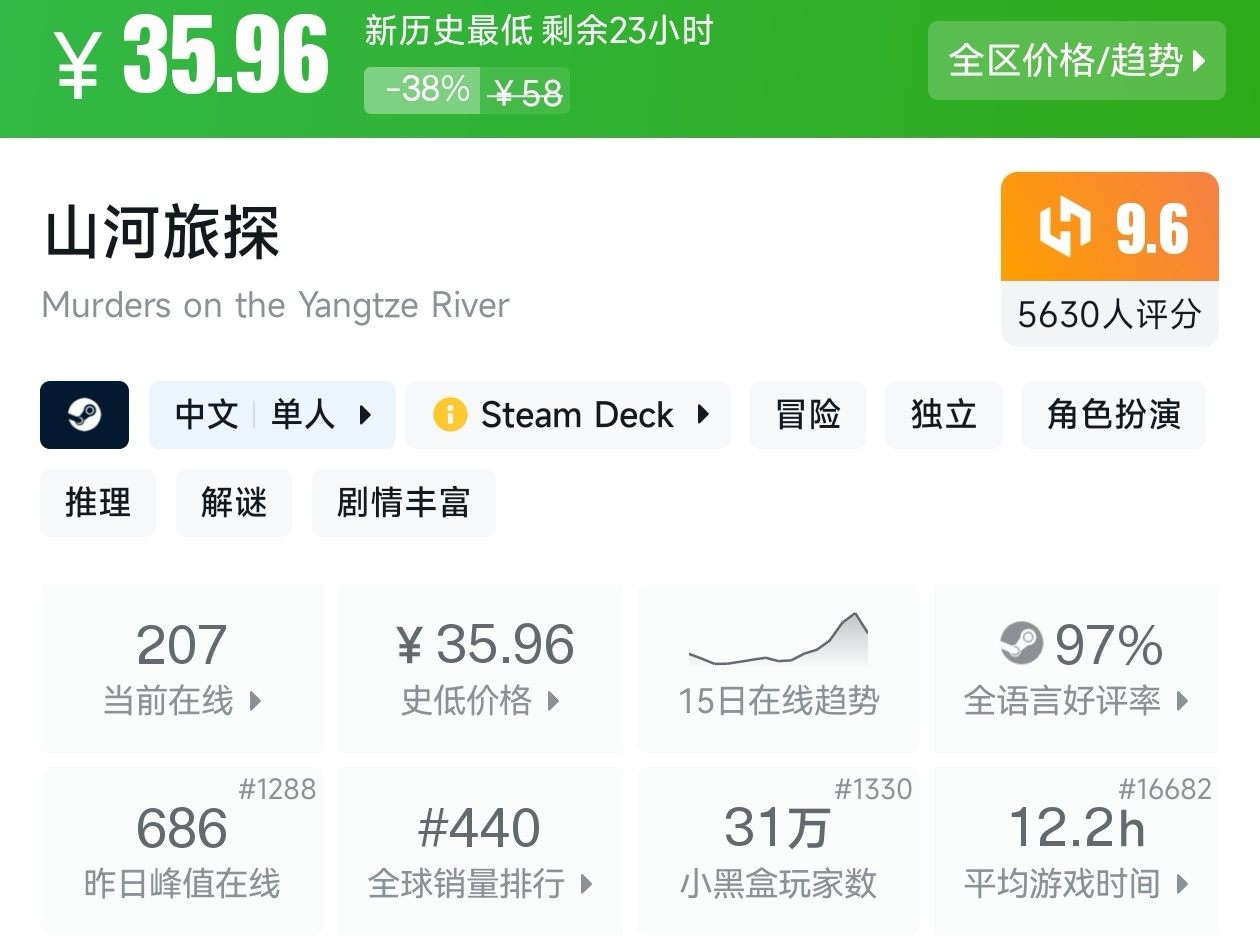Select the 冒险 genre tag
This screenshot has height=940, width=1260.
(807, 415)
